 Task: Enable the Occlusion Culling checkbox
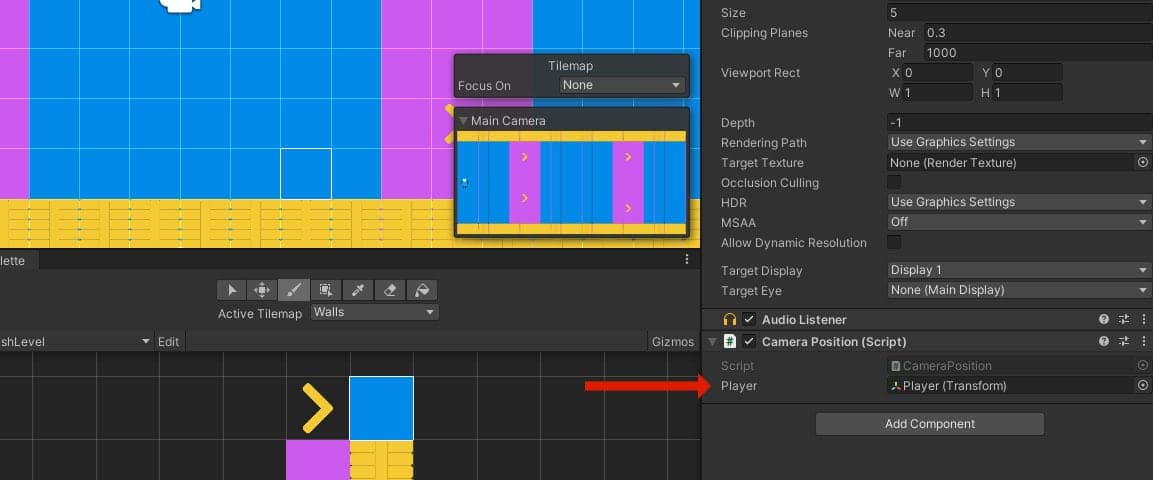pos(894,182)
